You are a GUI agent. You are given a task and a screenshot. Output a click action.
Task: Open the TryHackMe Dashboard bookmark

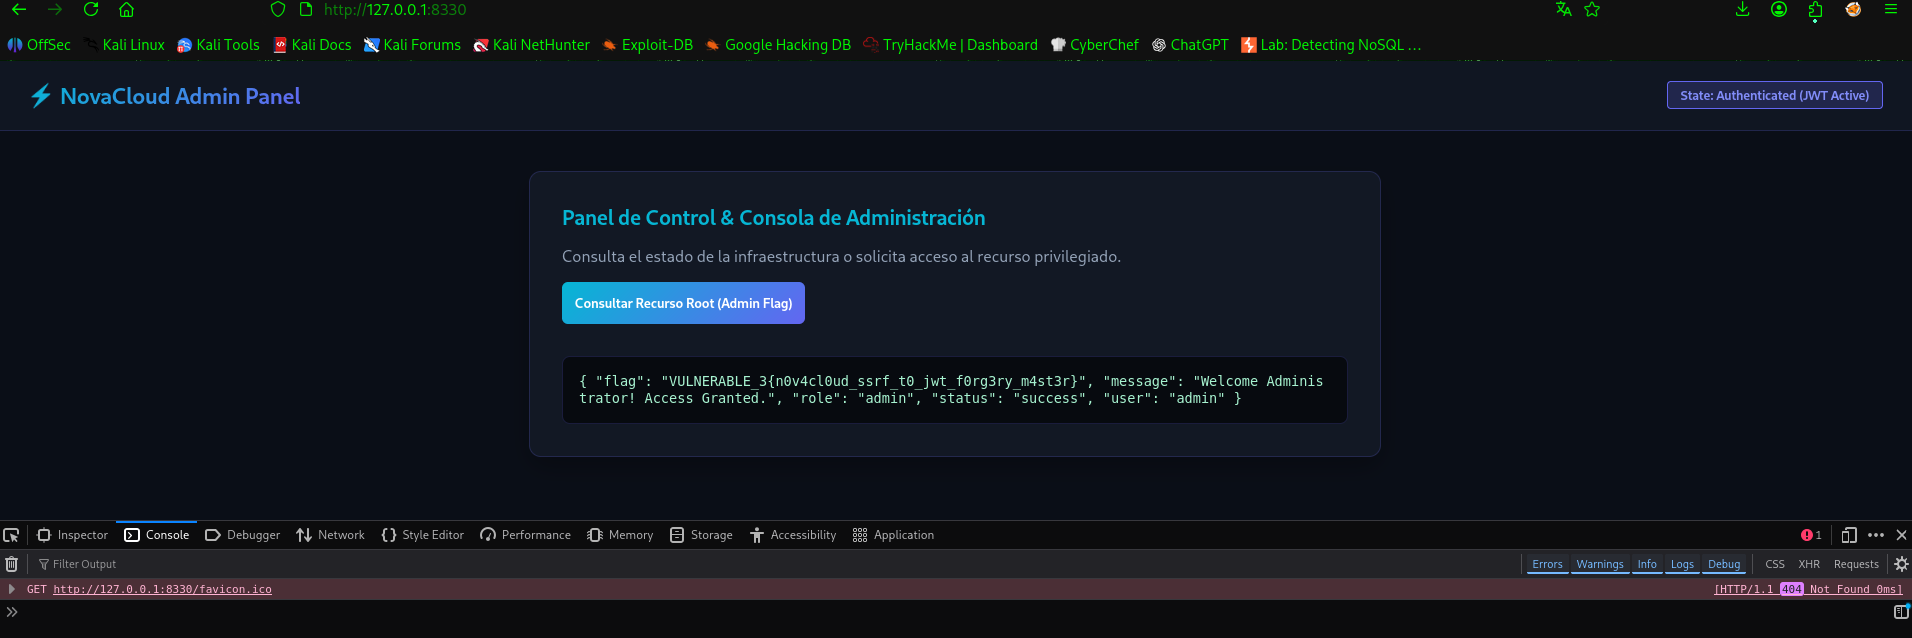951,45
